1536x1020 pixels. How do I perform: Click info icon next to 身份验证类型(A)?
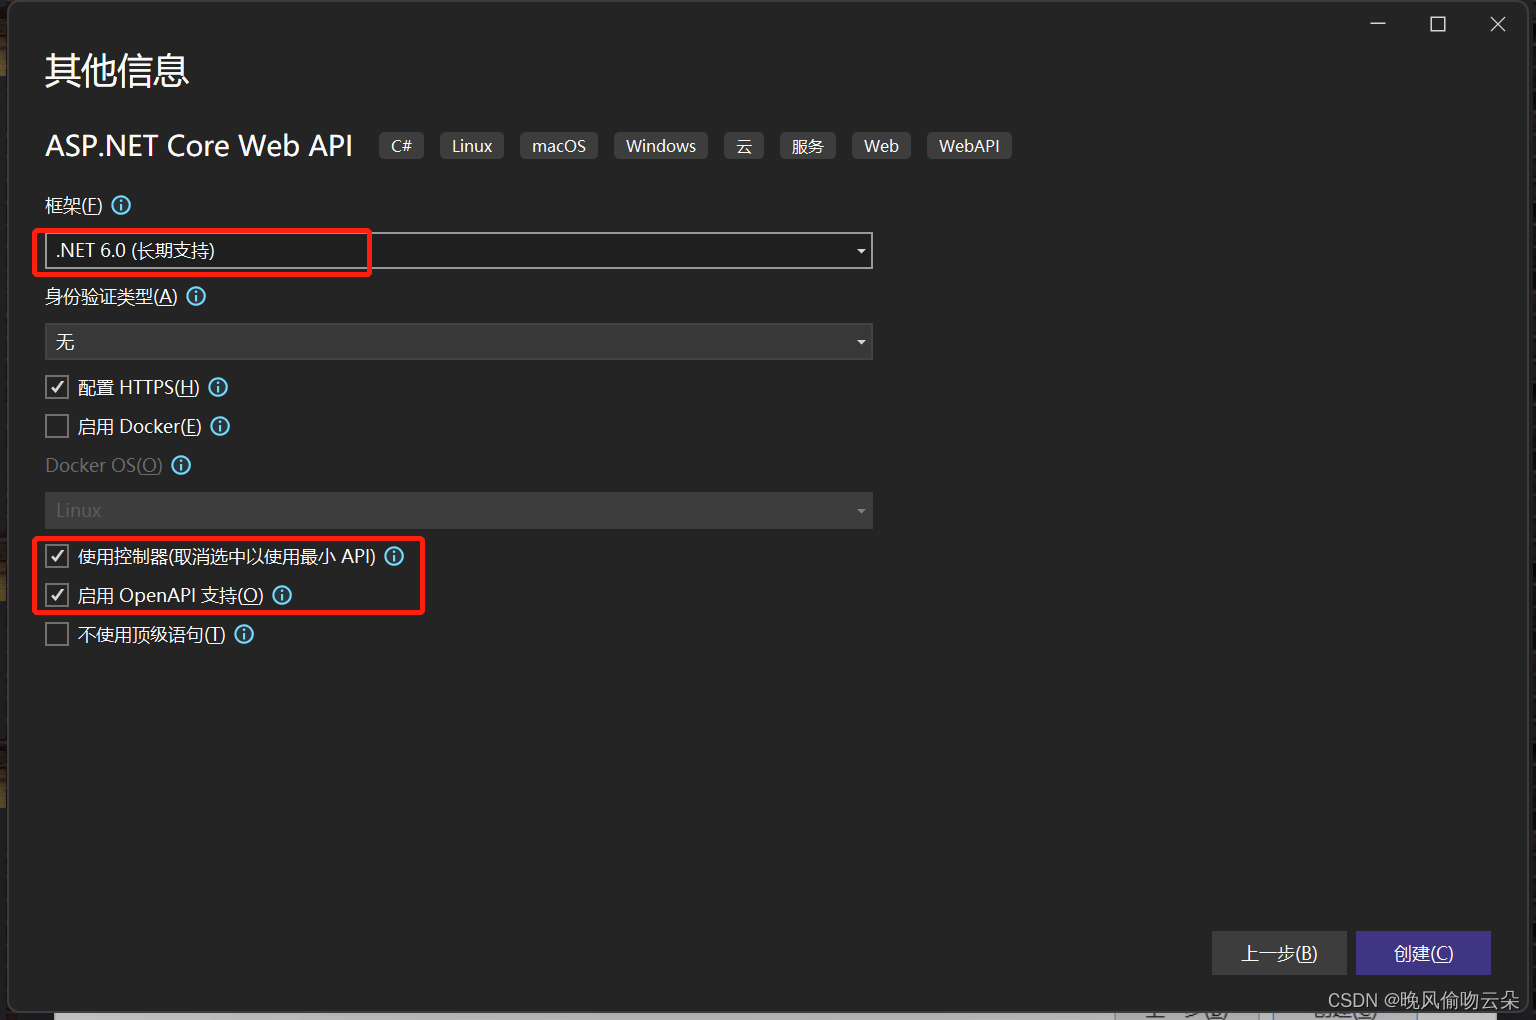pos(196,296)
